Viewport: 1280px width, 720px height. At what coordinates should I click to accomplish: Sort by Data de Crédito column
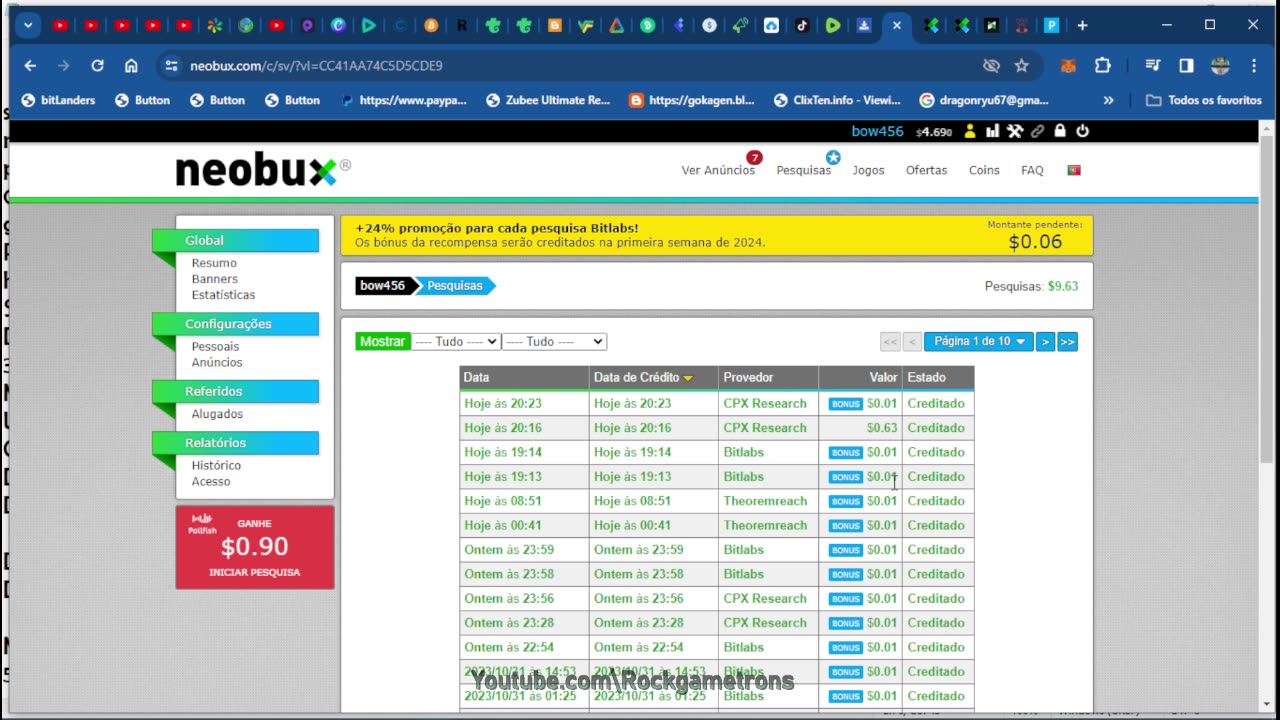coord(643,377)
